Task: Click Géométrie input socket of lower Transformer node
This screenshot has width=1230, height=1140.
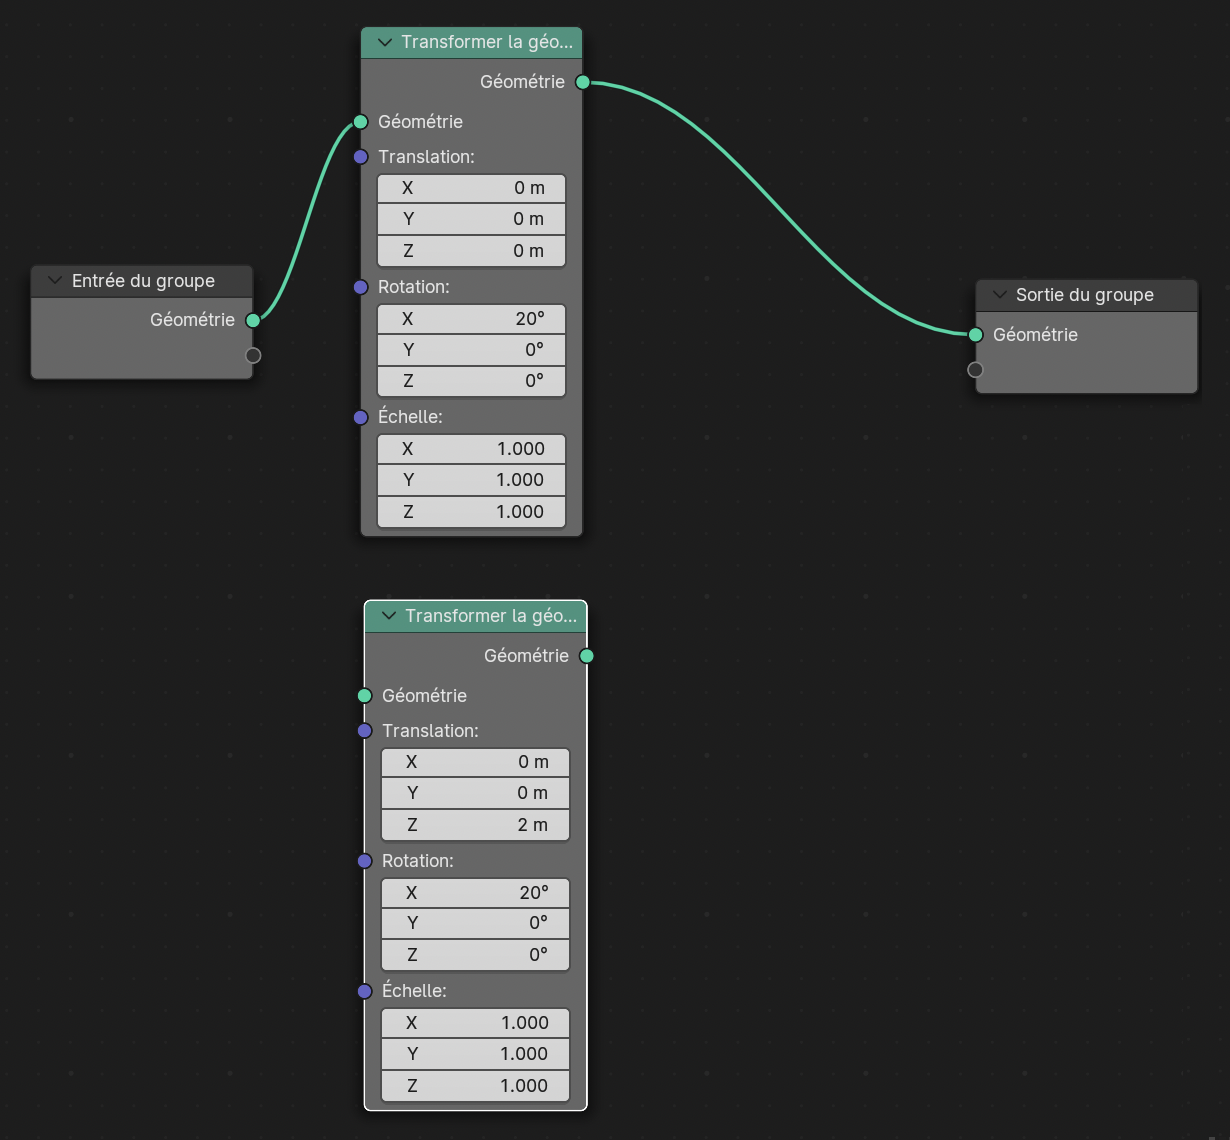Action: [365, 696]
